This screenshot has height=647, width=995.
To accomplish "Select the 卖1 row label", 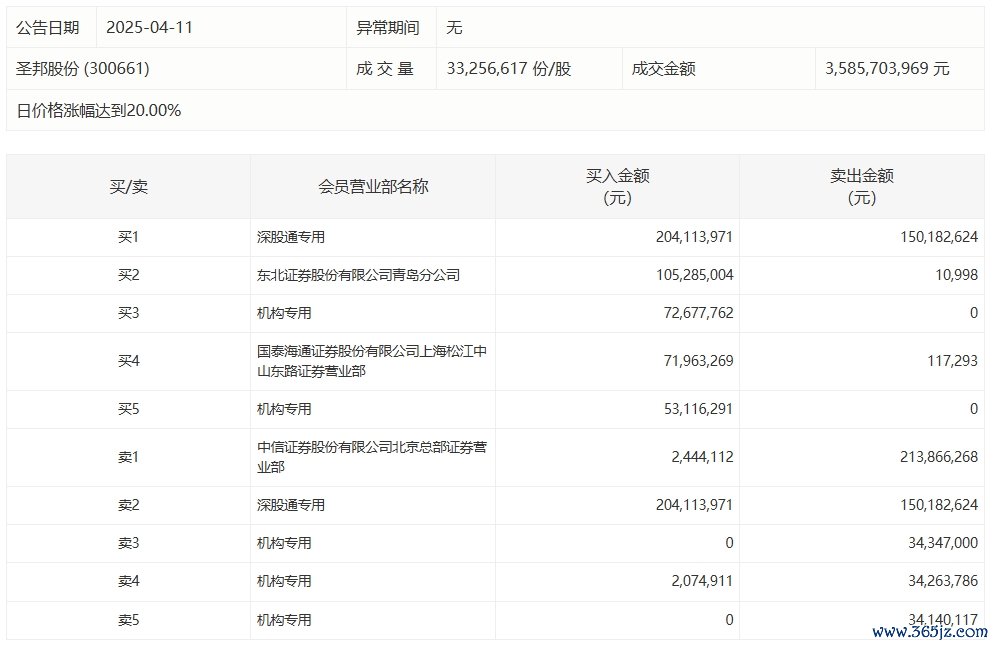I will 128,457.
